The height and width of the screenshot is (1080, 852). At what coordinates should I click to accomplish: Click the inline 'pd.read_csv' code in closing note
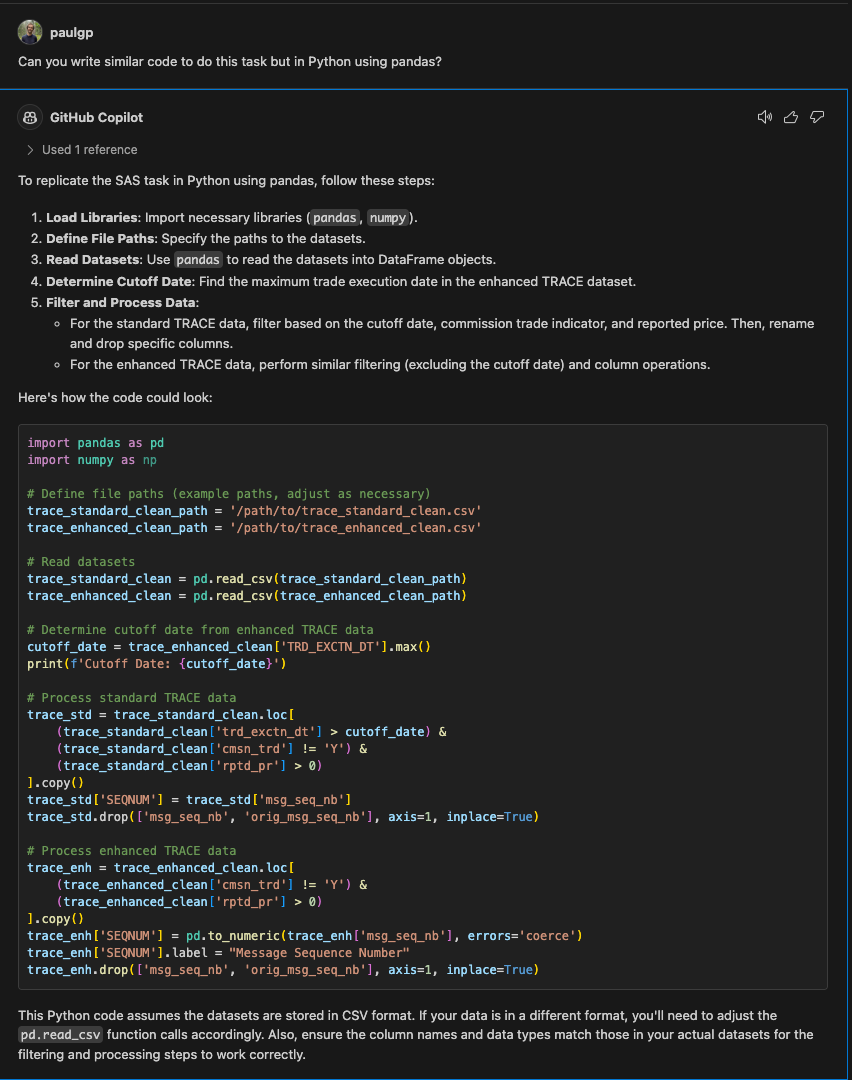[x=61, y=1035]
